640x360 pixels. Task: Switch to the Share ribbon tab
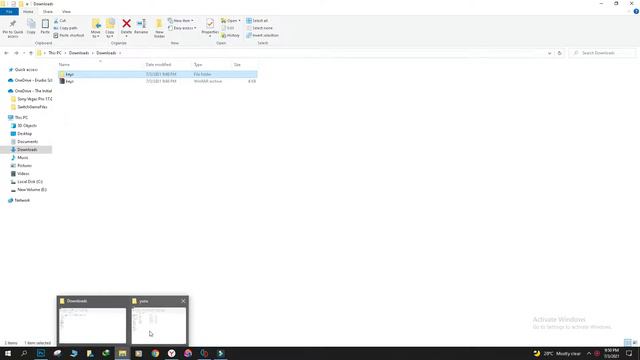click(48, 12)
